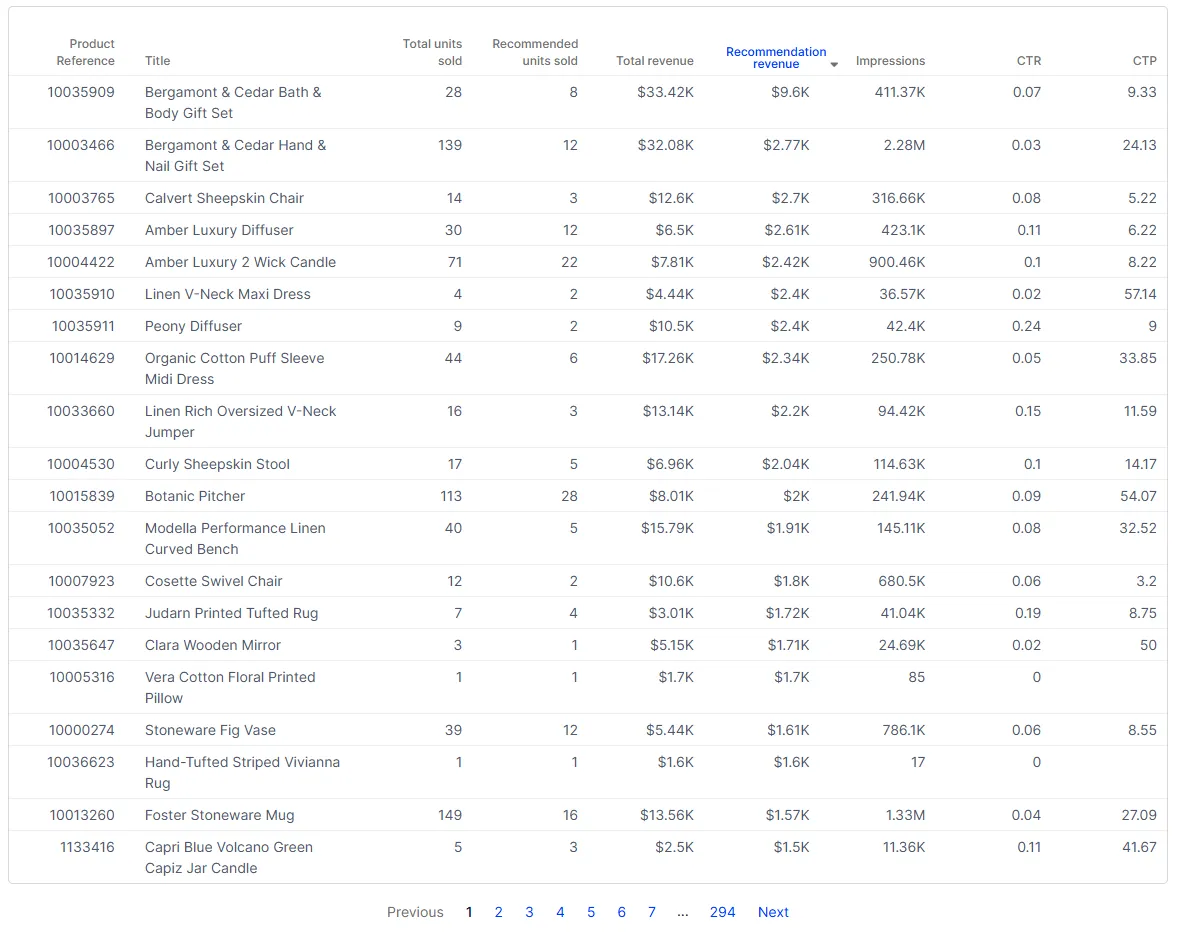Screen dimensions: 1177x938
Task: Select Amber Luxury 2 Wick Candle title
Action: coord(240,262)
